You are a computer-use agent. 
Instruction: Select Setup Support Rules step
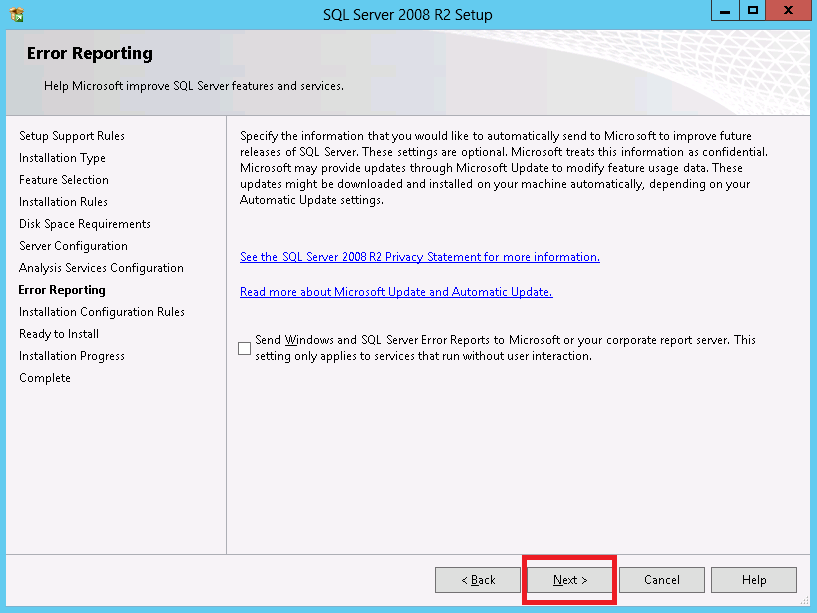(72, 136)
